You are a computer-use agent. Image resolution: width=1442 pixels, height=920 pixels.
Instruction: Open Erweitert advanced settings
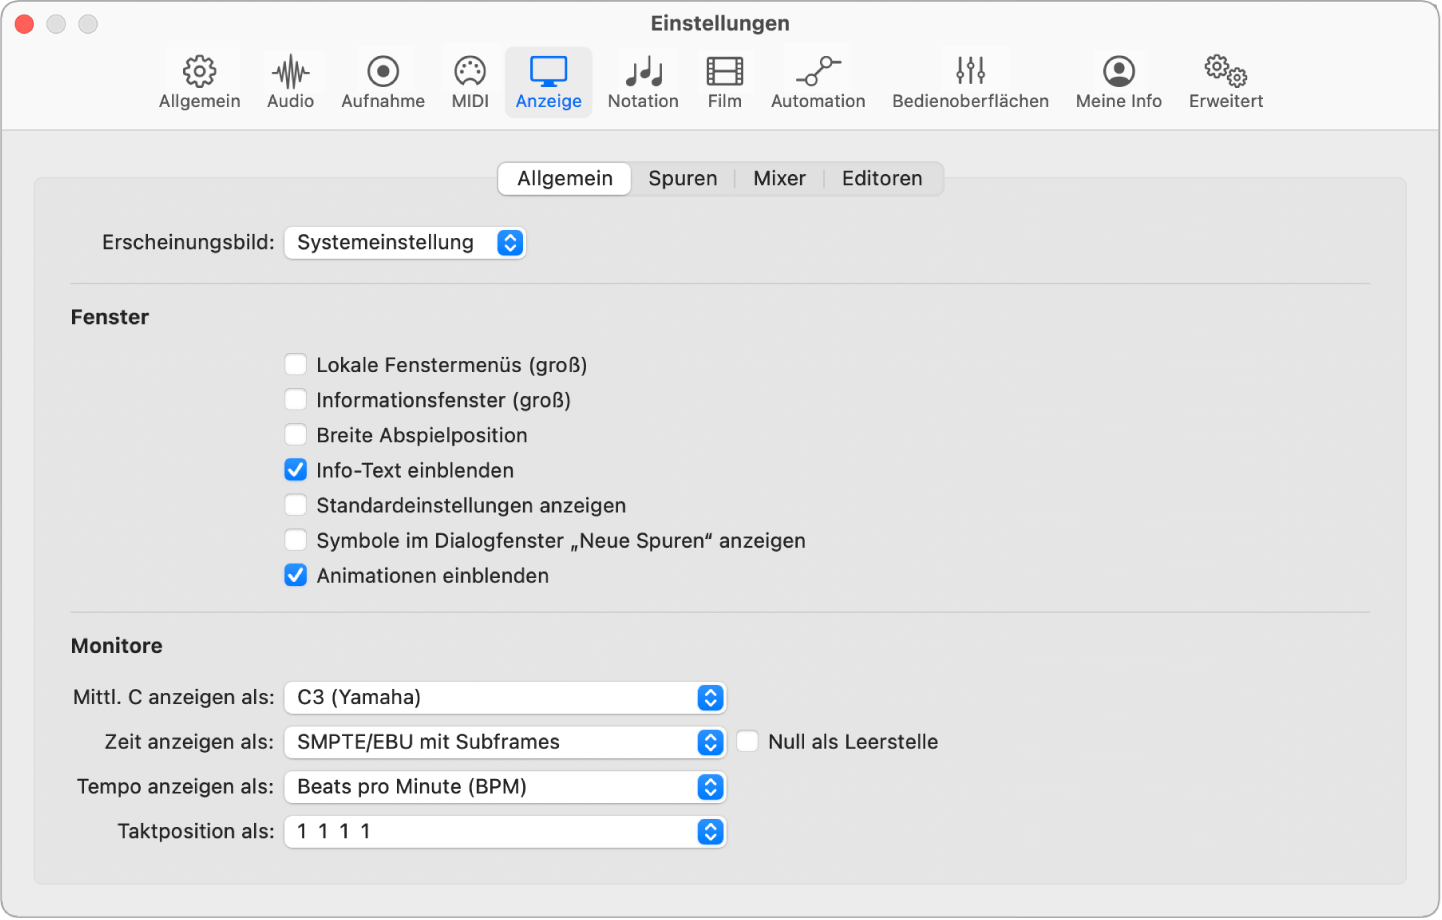1226,82
